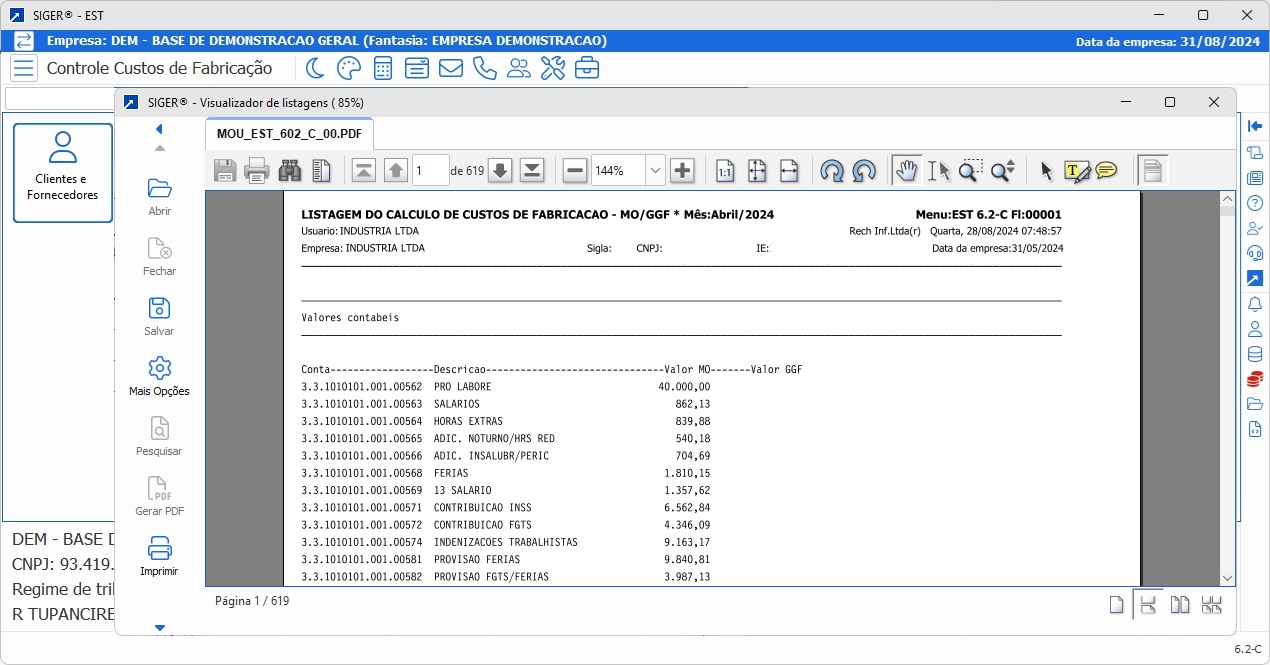Select the Hand tool in the PDF toolbar
The height and width of the screenshot is (665, 1270).
[906, 170]
